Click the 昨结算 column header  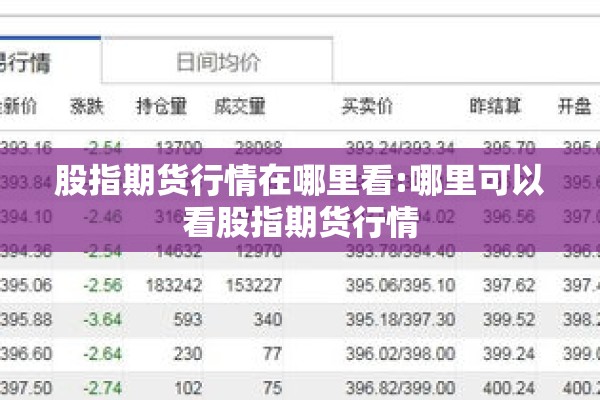click(x=495, y=106)
